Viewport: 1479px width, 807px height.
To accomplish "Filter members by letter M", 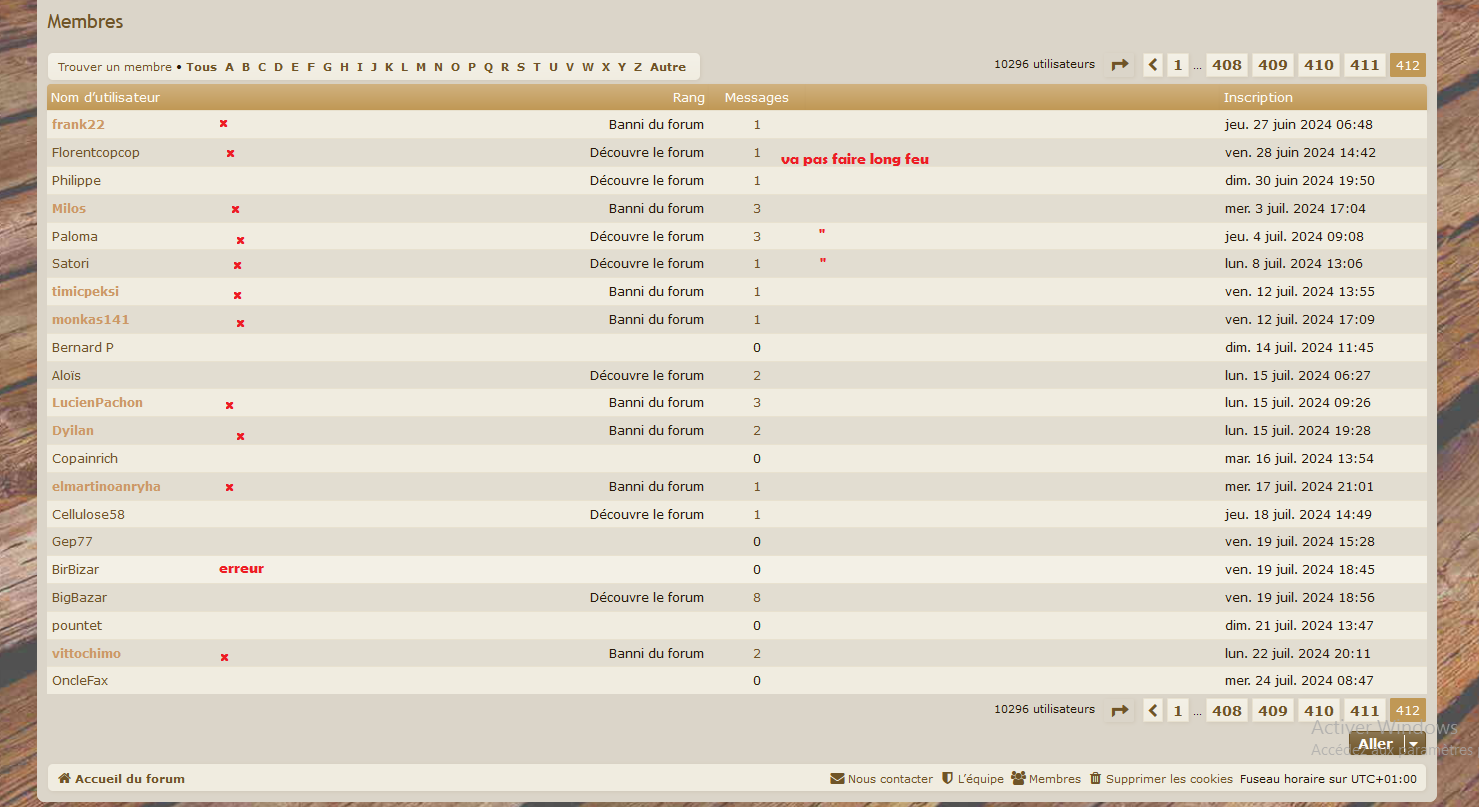I will pos(421,67).
